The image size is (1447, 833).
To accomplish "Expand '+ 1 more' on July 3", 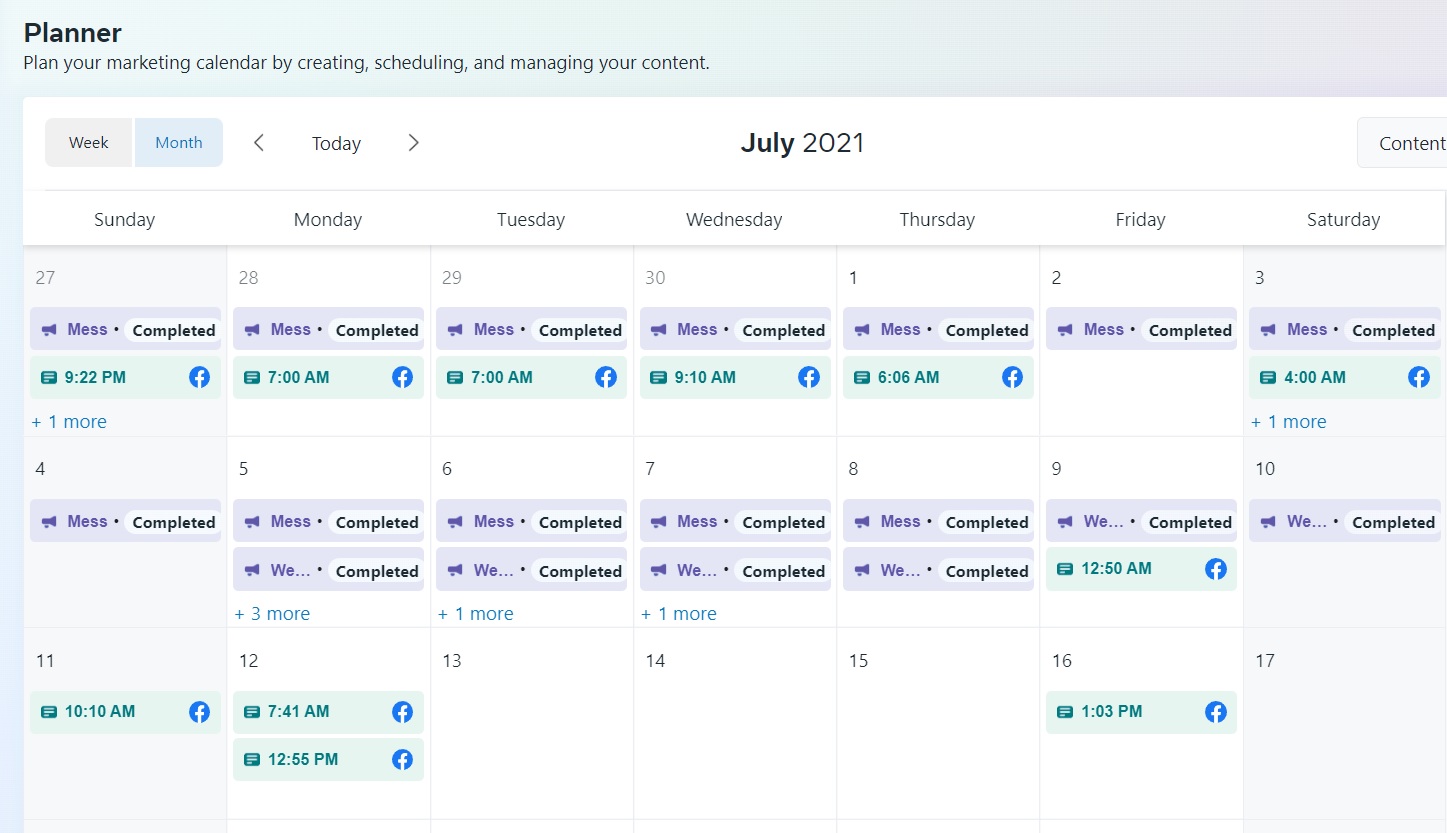I will click(1288, 422).
